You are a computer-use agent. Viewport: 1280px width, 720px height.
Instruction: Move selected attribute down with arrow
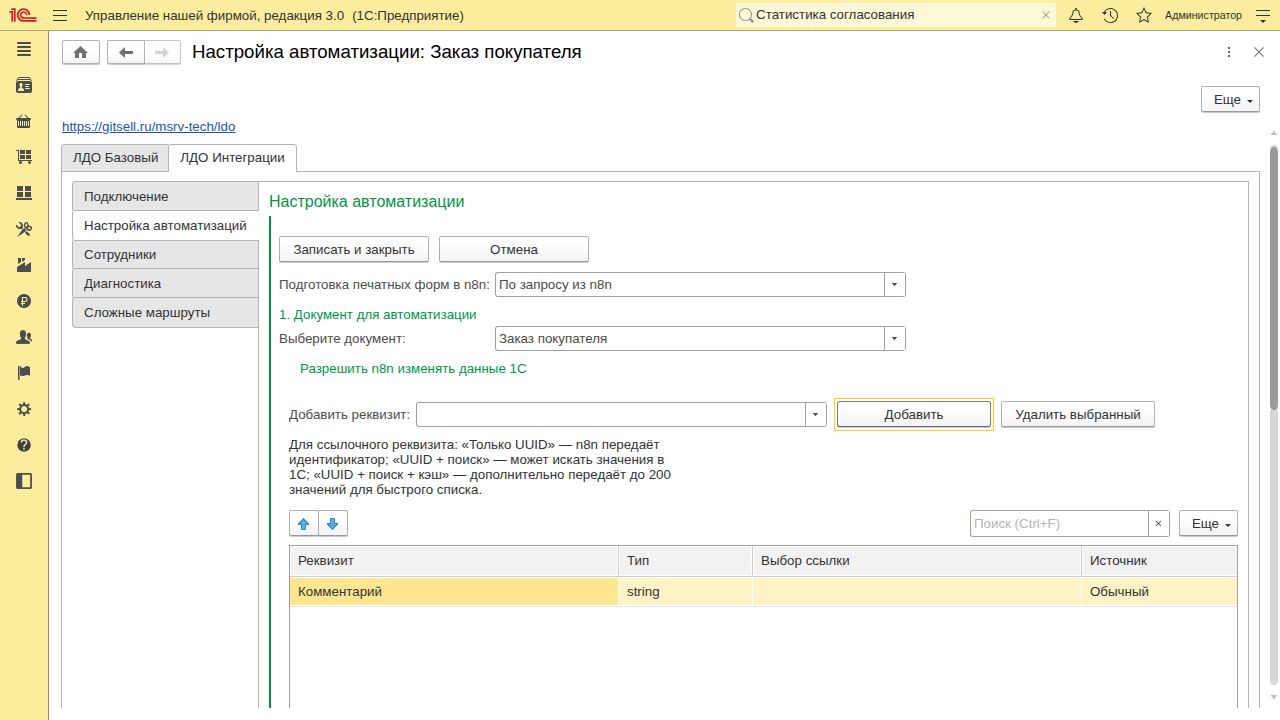click(333, 523)
